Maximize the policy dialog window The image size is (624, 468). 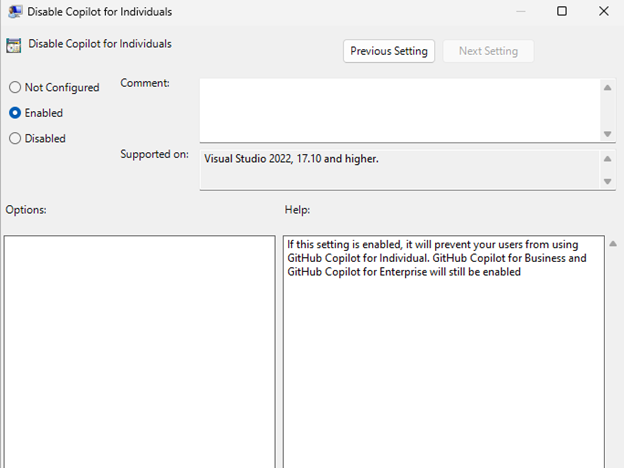tap(562, 11)
